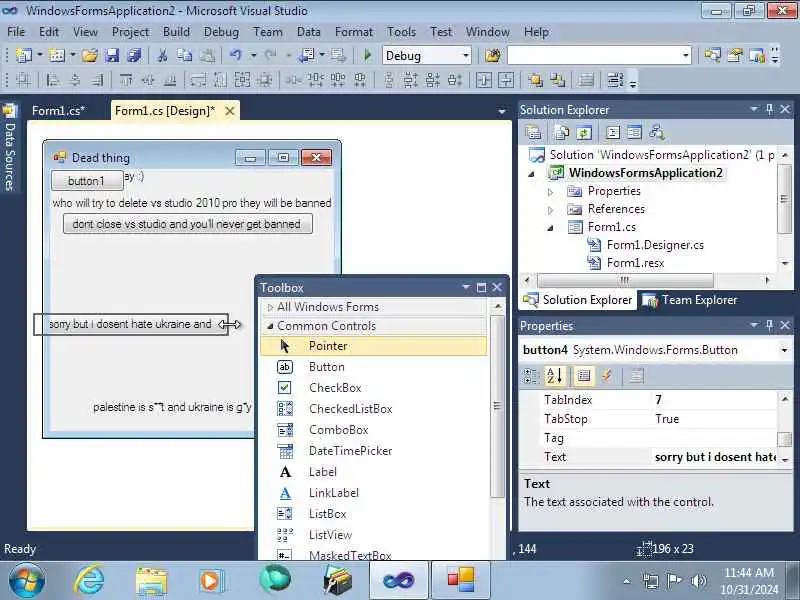Click Bring to Front layout icon
This screenshot has width=800, height=600.
(535, 80)
